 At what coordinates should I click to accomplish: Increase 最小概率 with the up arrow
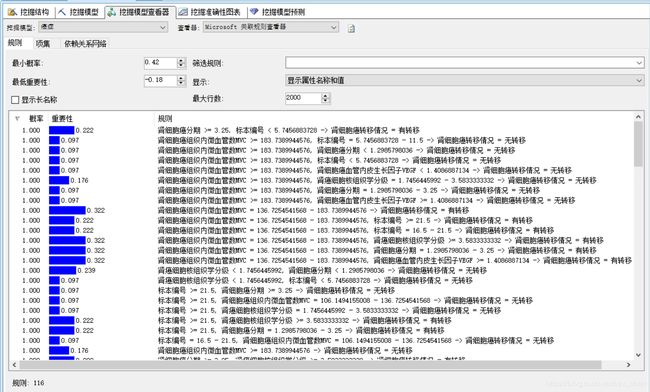[x=181, y=60]
